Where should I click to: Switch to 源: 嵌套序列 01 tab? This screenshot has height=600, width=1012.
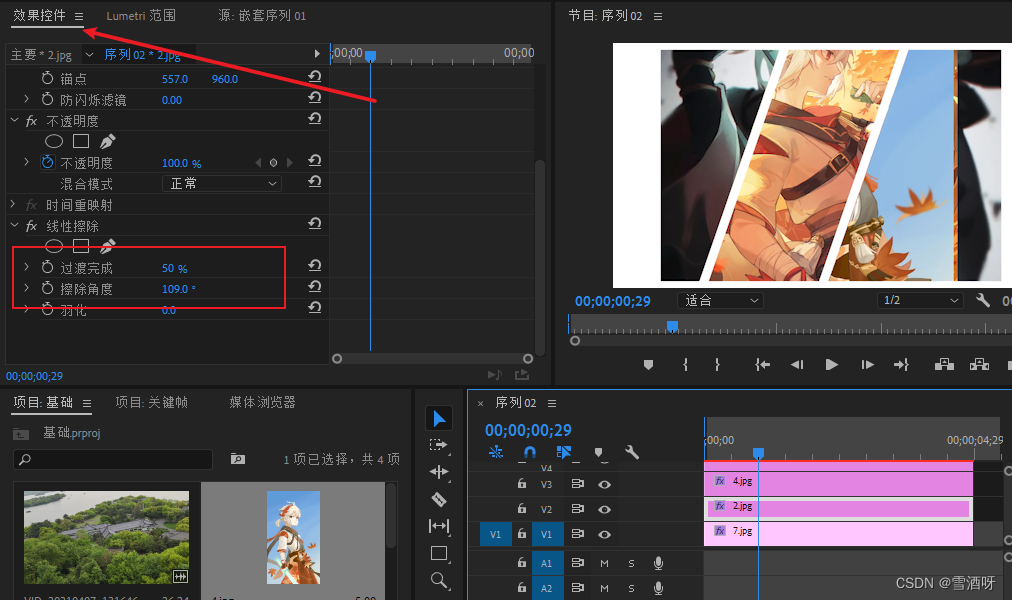(262, 15)
